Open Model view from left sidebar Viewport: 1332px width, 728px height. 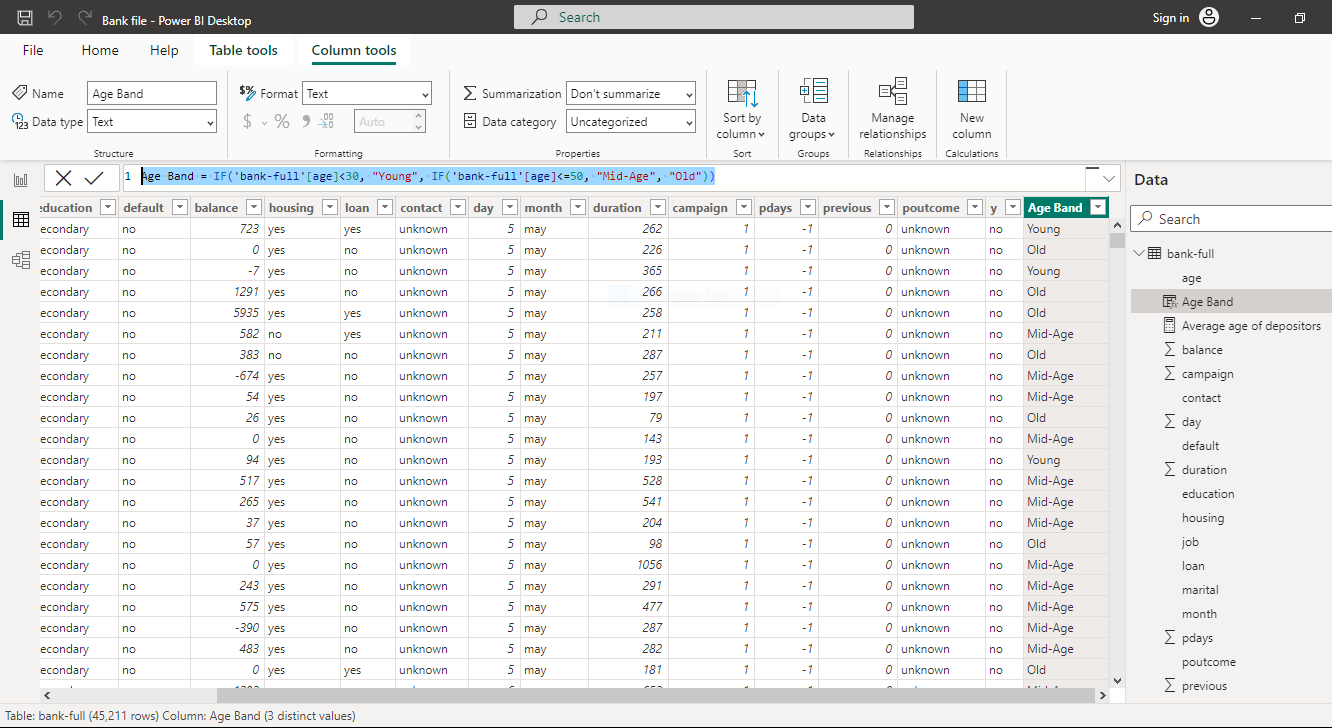[20, 258]
